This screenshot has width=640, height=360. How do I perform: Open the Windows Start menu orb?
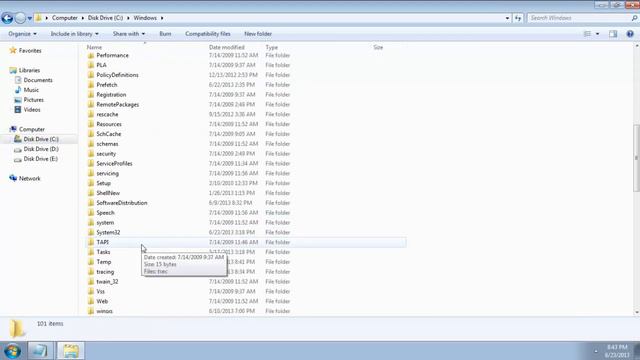pos(12,351)
